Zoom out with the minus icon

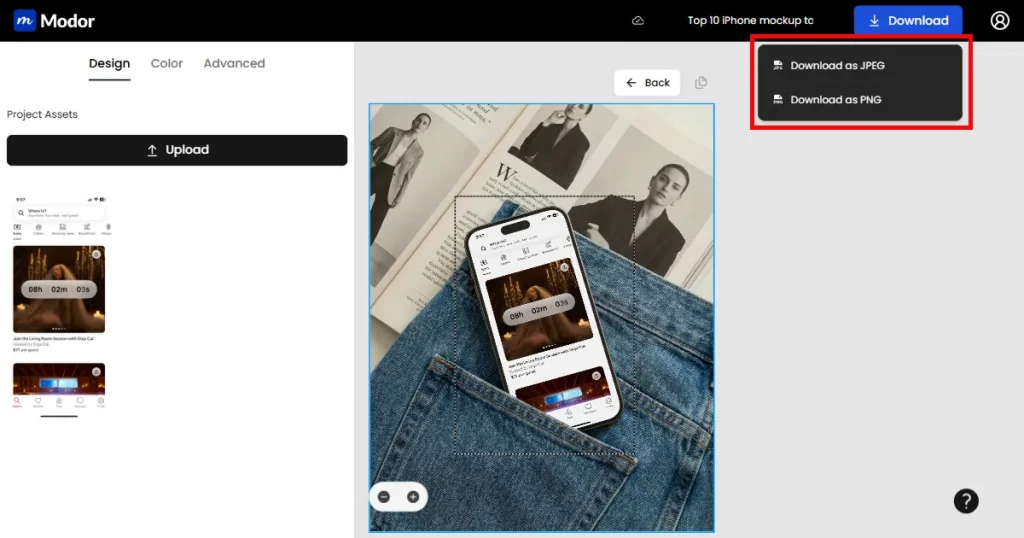385,497
